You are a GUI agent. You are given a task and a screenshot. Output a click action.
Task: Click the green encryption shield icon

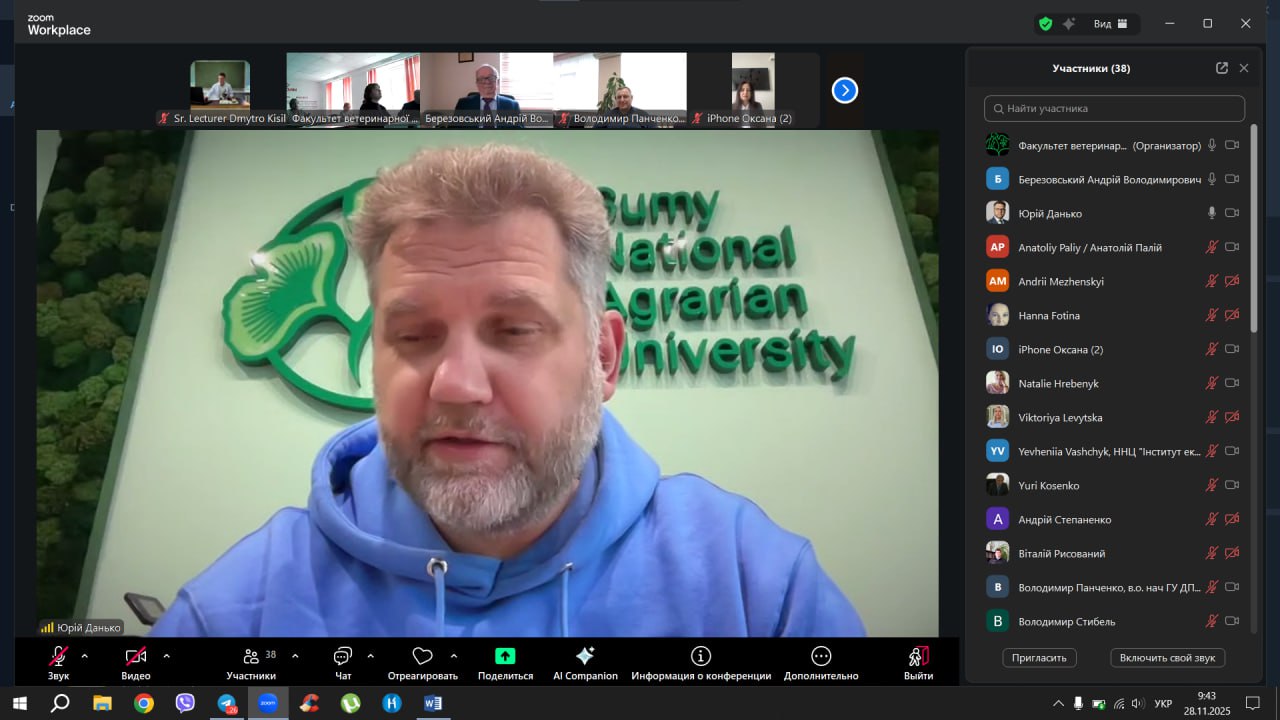coord(1045,23)
